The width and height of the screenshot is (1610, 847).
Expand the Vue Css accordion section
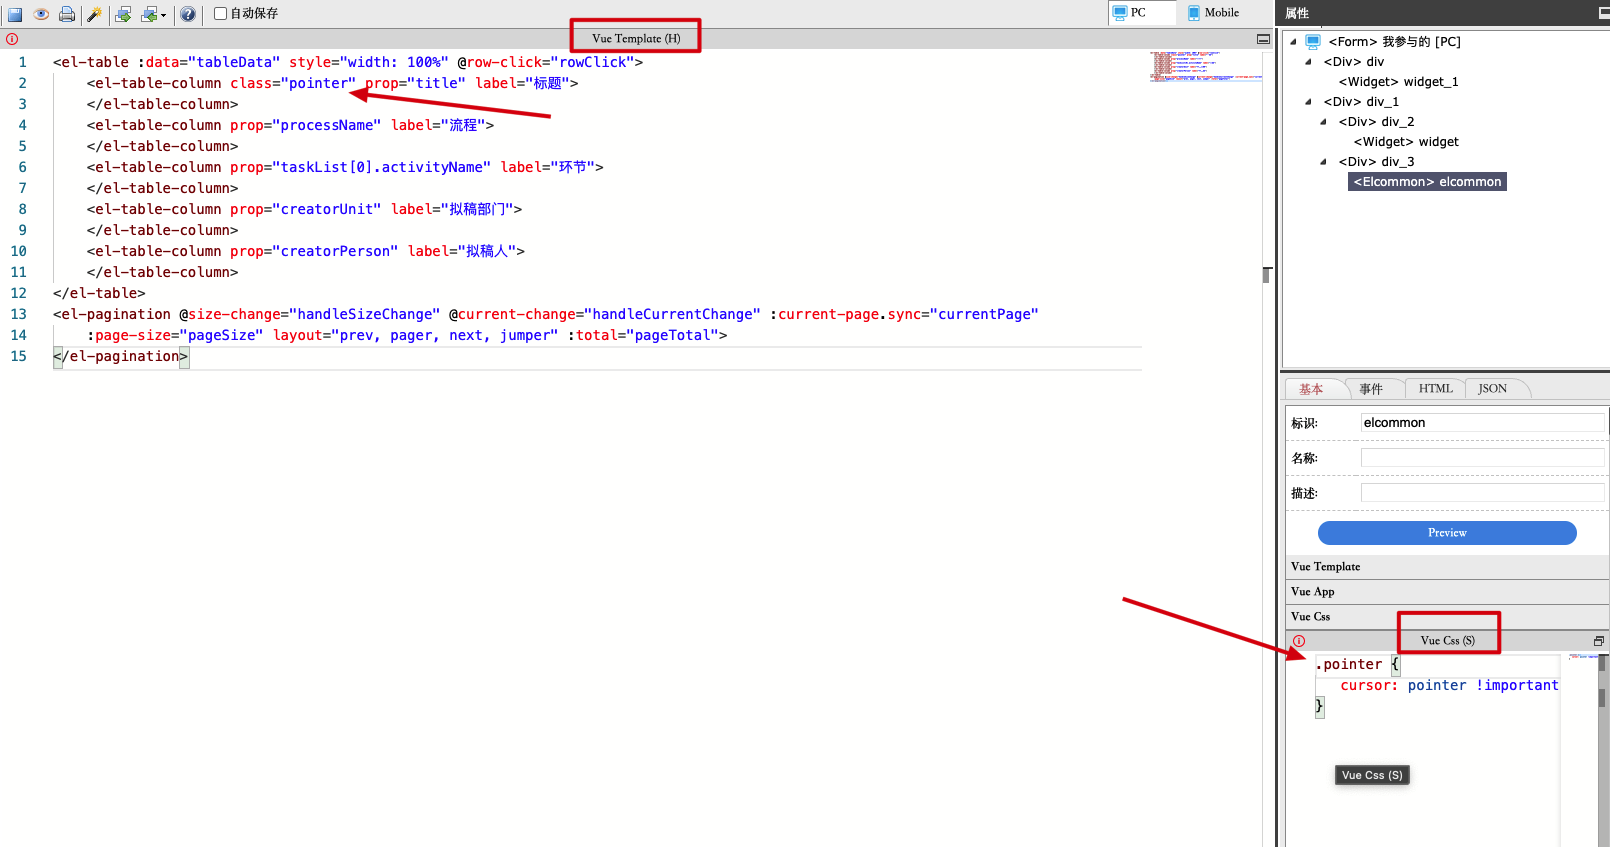point(1447,617)
